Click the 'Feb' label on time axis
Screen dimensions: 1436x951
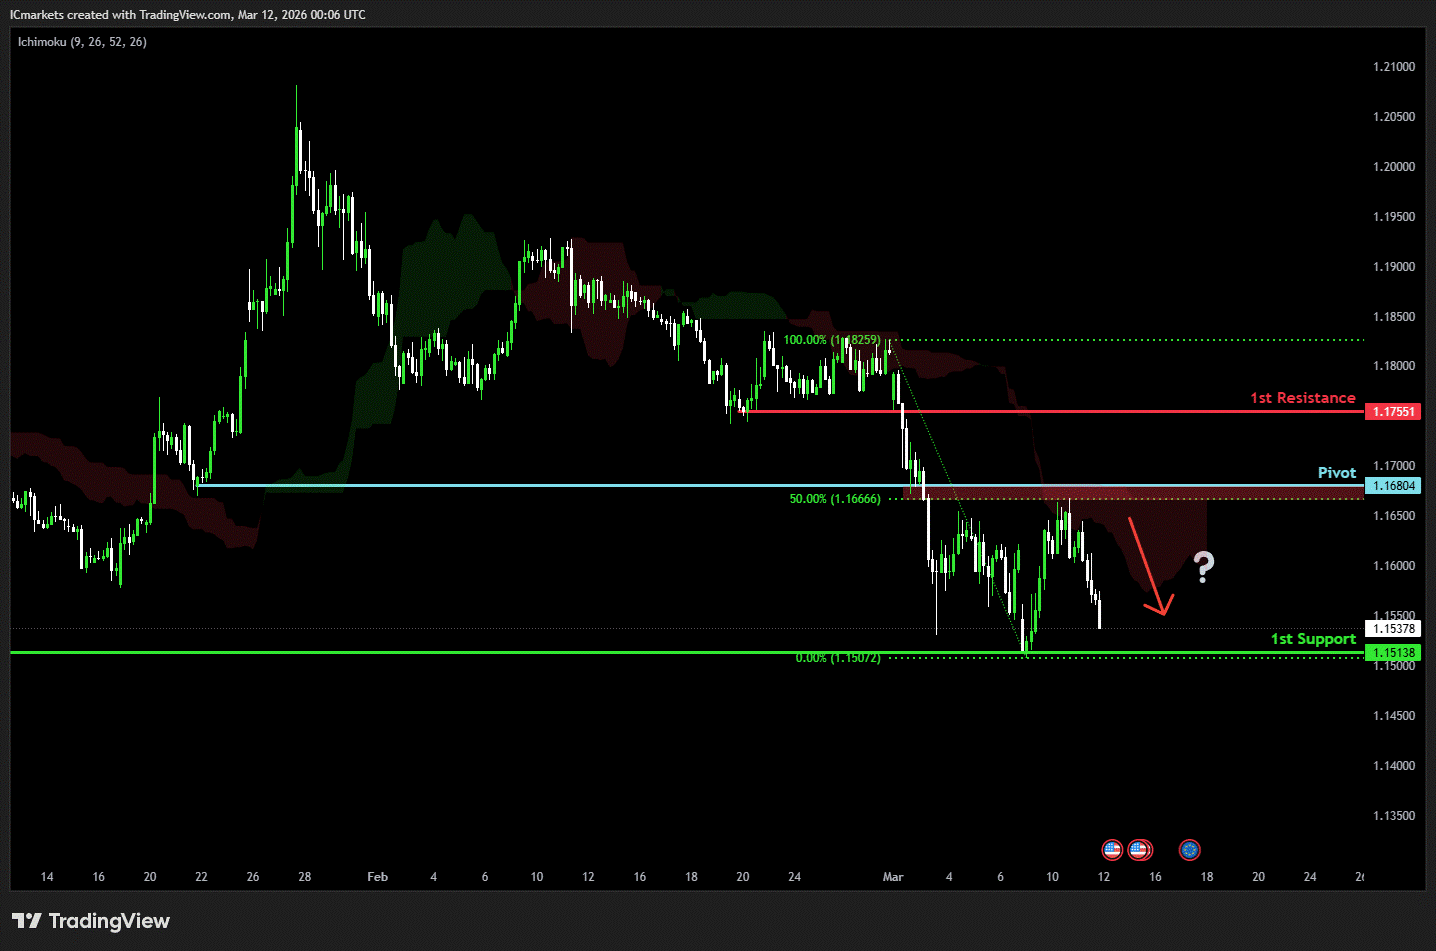point(377,877)
